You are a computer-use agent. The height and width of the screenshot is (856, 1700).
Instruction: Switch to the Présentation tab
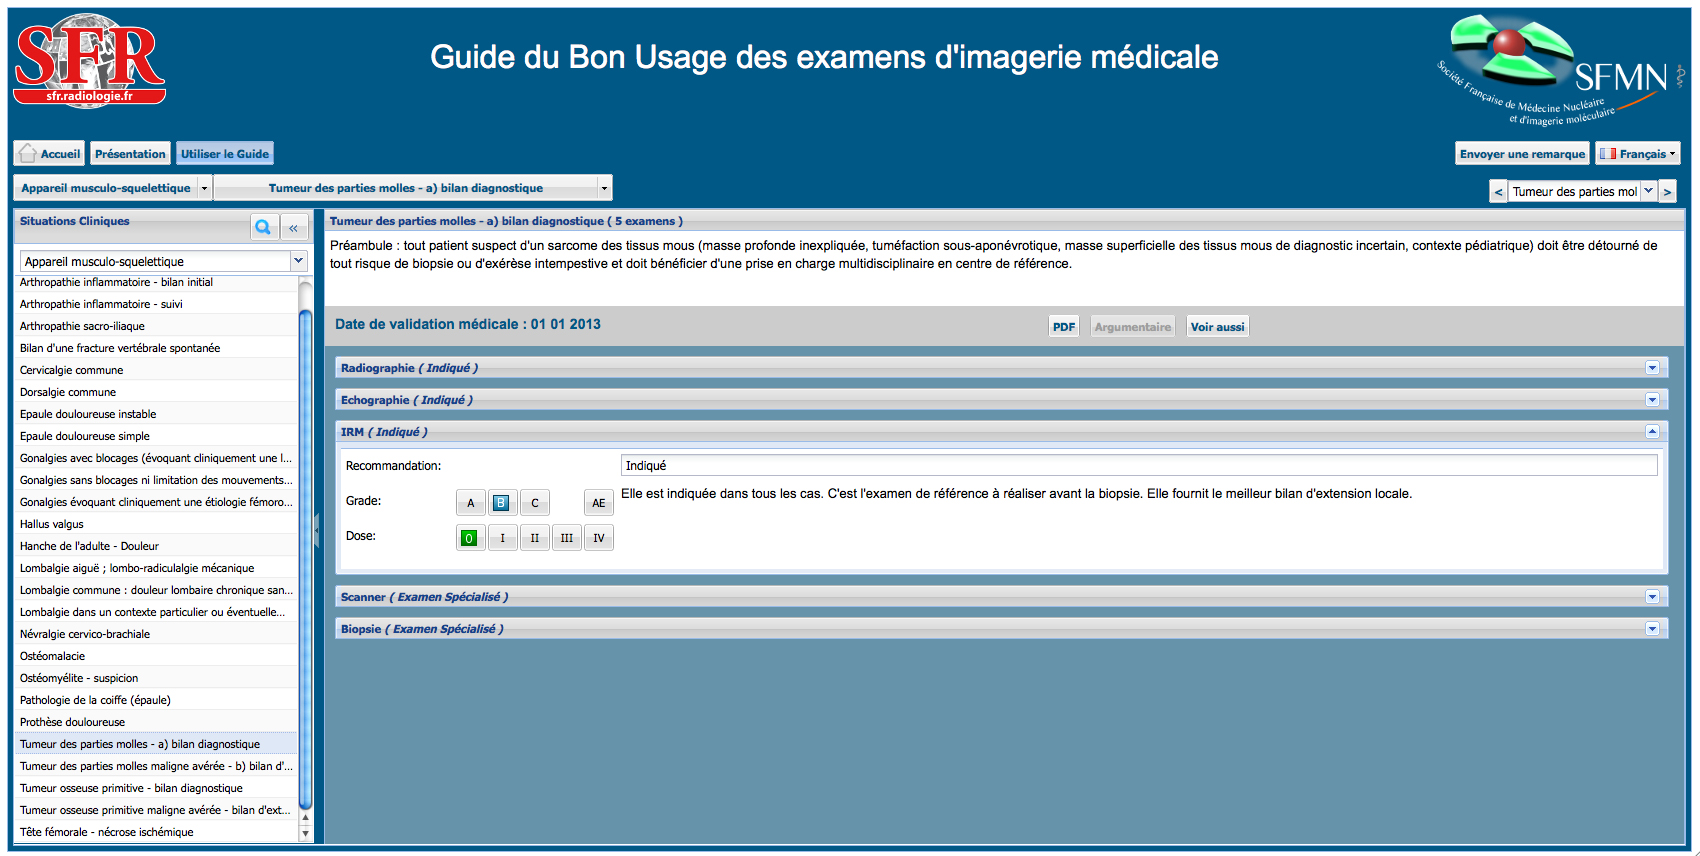[130, 154]
